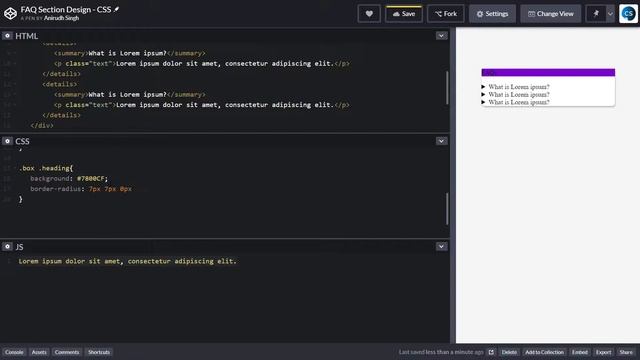Expand second 'What is Lorem ipsum?' in preview

[x=516, y=94]
